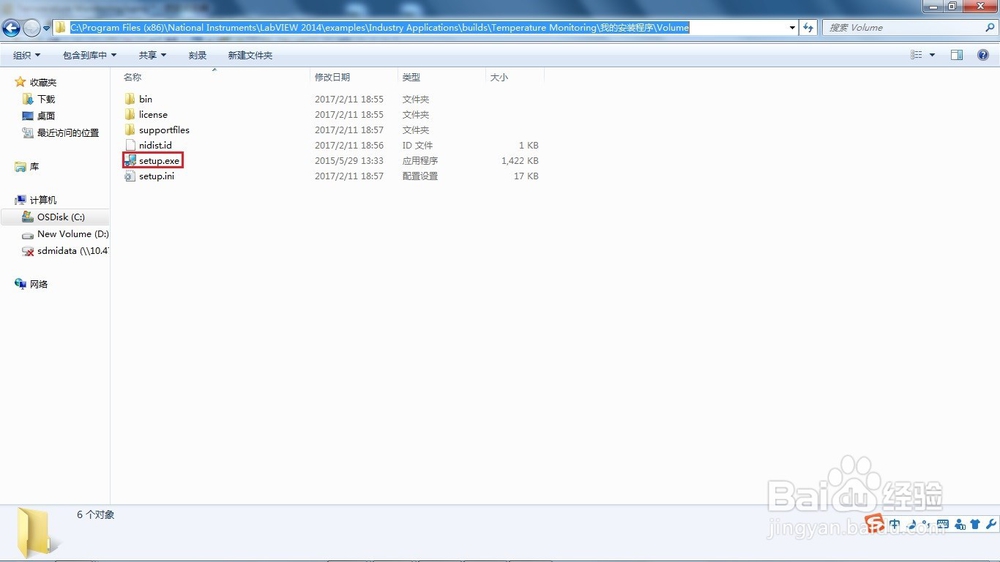The width and height of the screenshot is (1000, 562).
Task: Select the setup.exe application icon
Action: click(130, 160)
